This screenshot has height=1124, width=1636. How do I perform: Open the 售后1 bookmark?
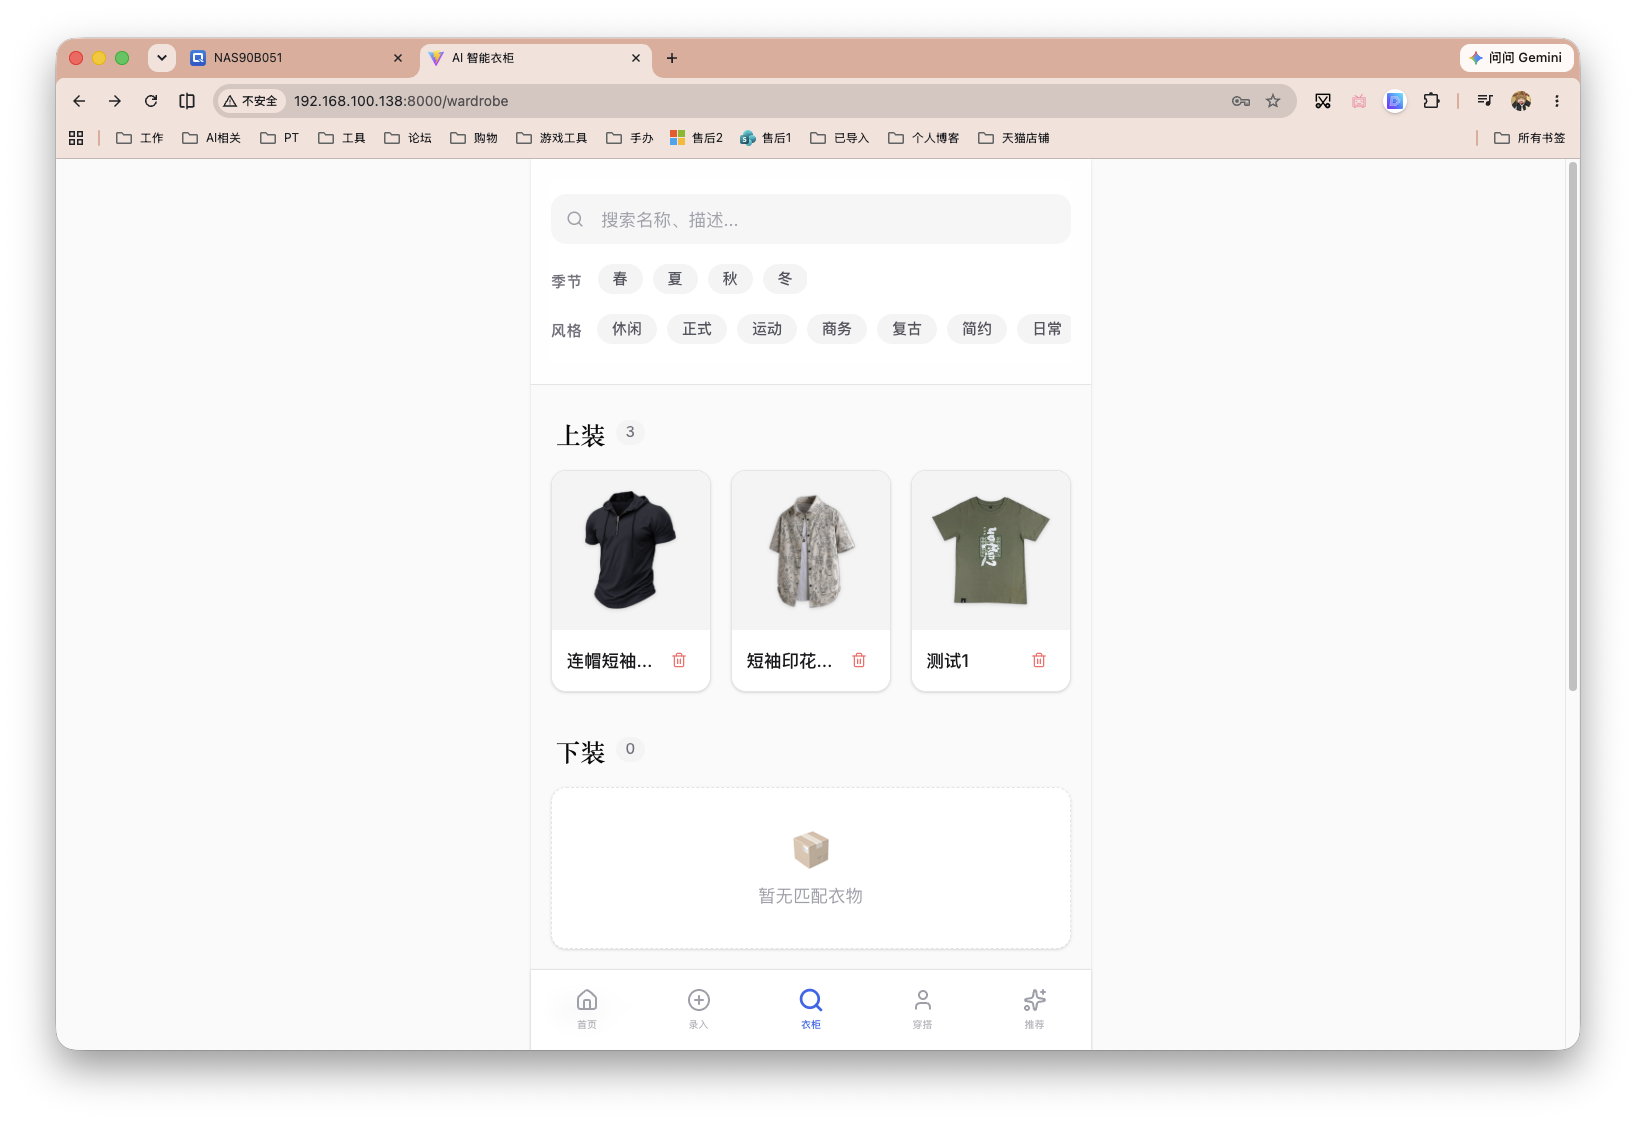pyautogui.click(x=766, y=138)
